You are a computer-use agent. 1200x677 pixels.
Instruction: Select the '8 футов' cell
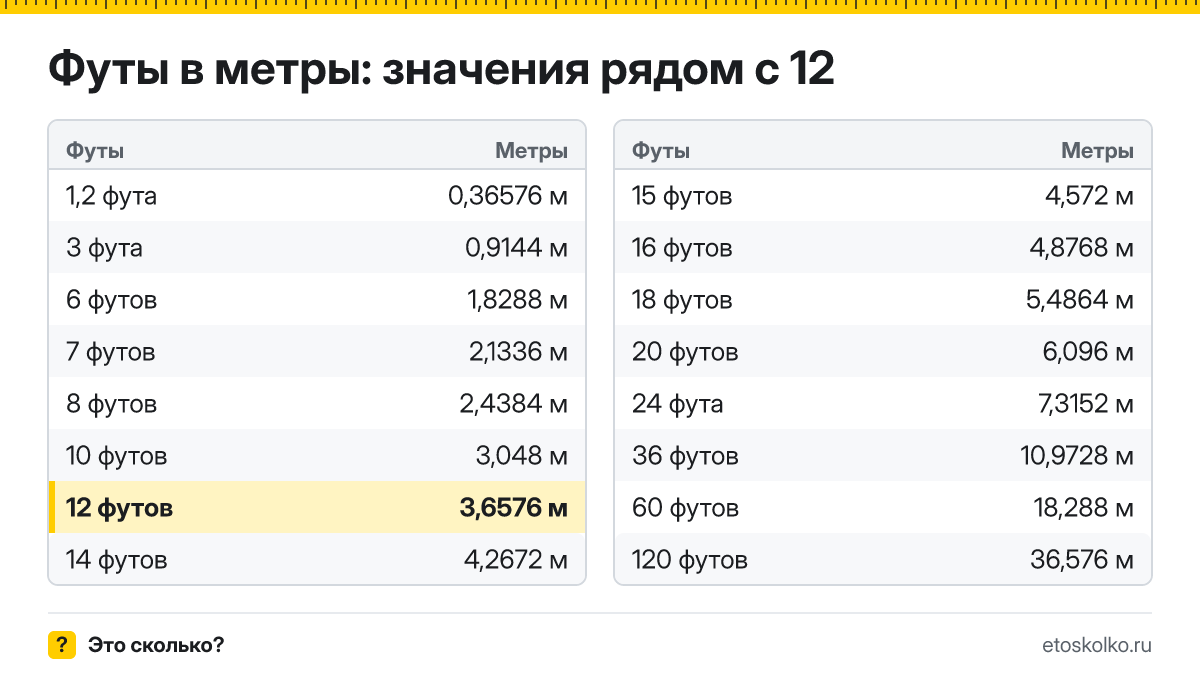click(x=112, y=404)
